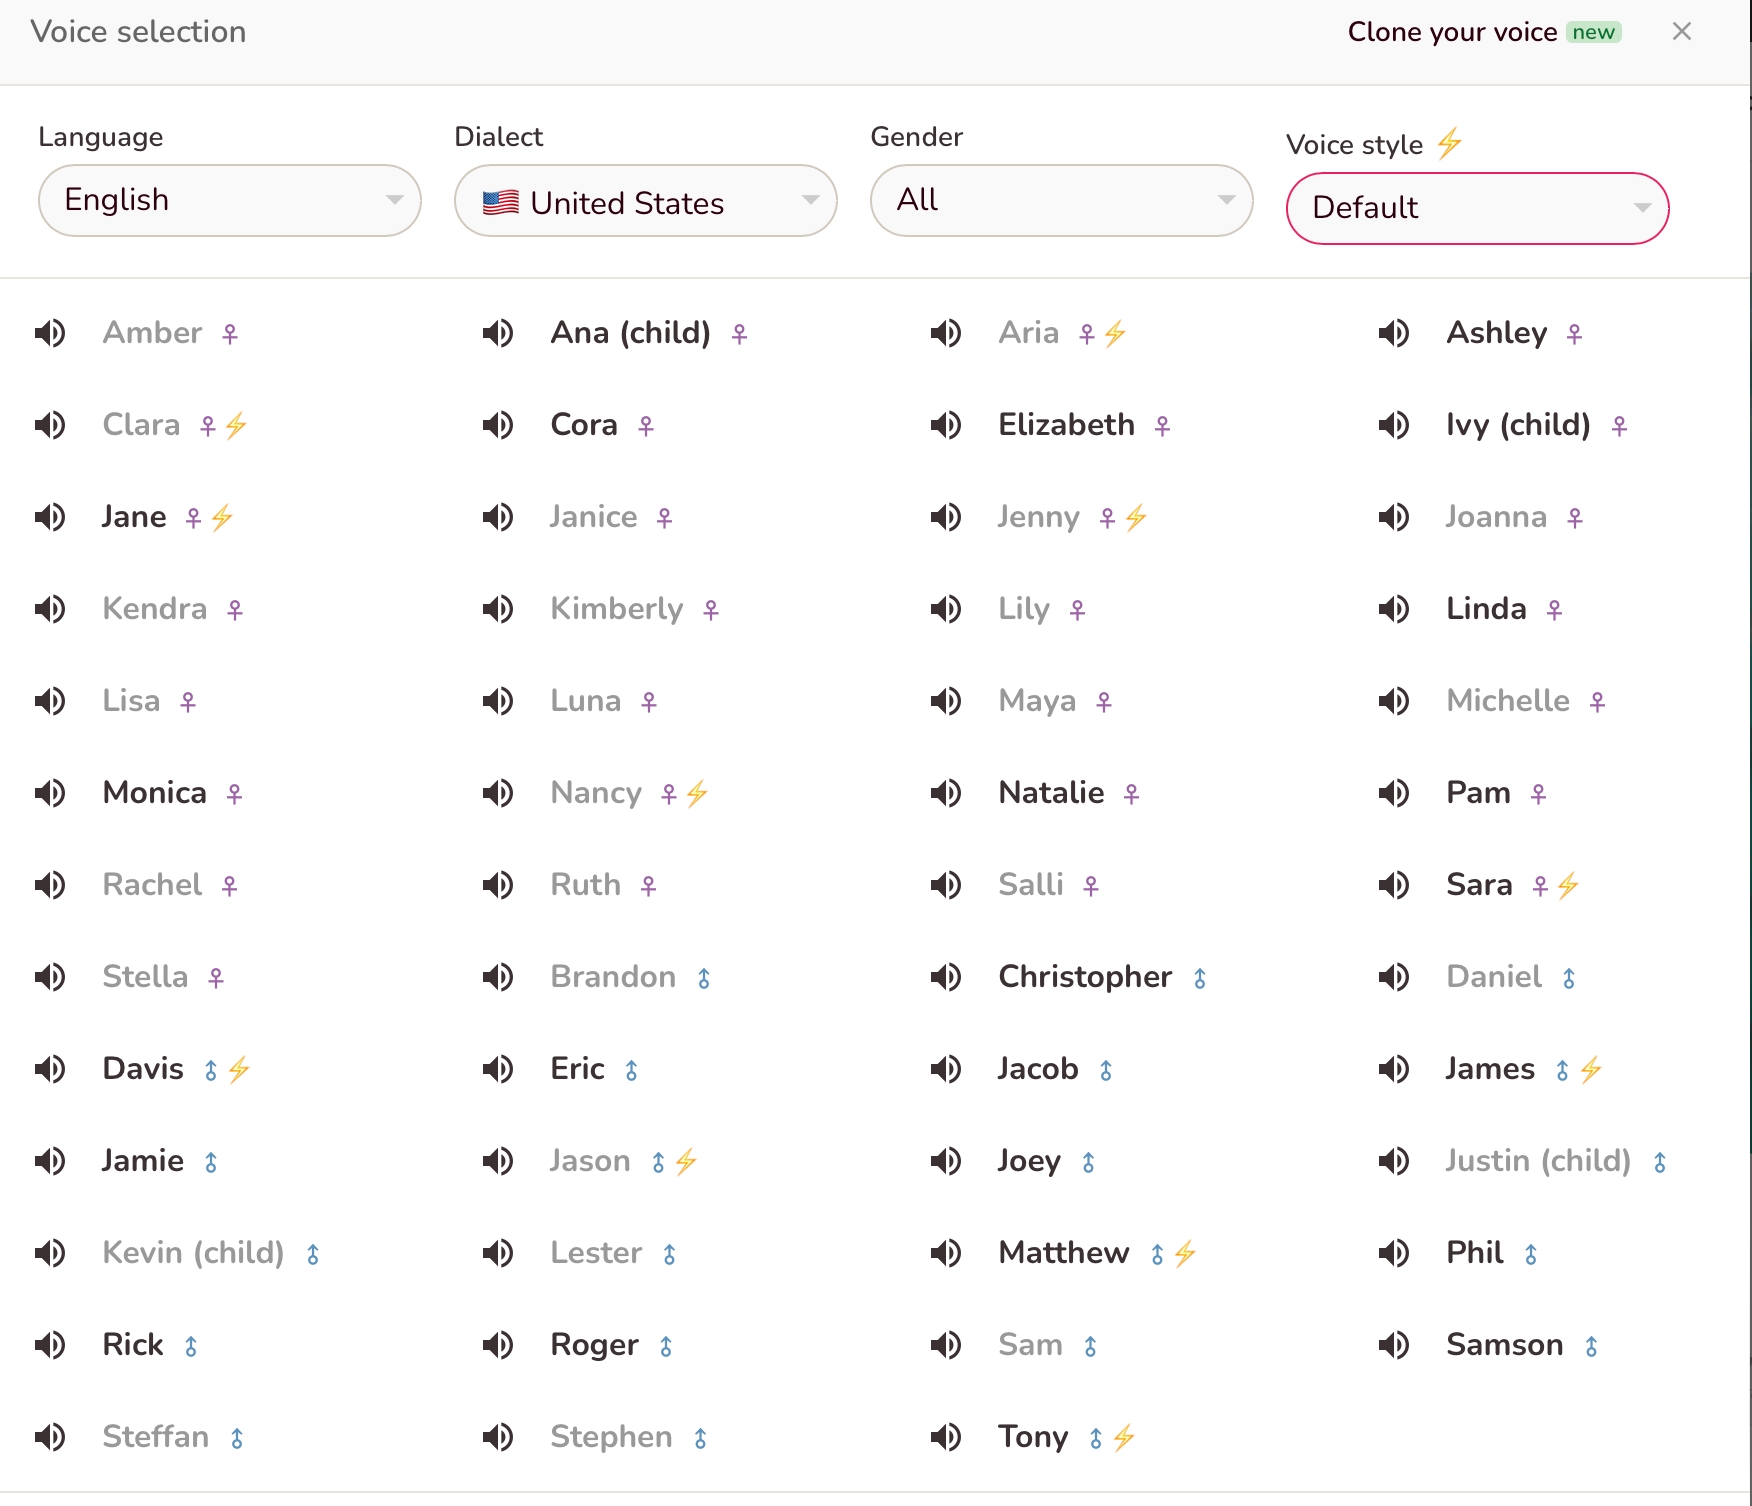Open the Language dropdown showing English
Viewport: 1752px width, 1506px height.
(229, 200)
